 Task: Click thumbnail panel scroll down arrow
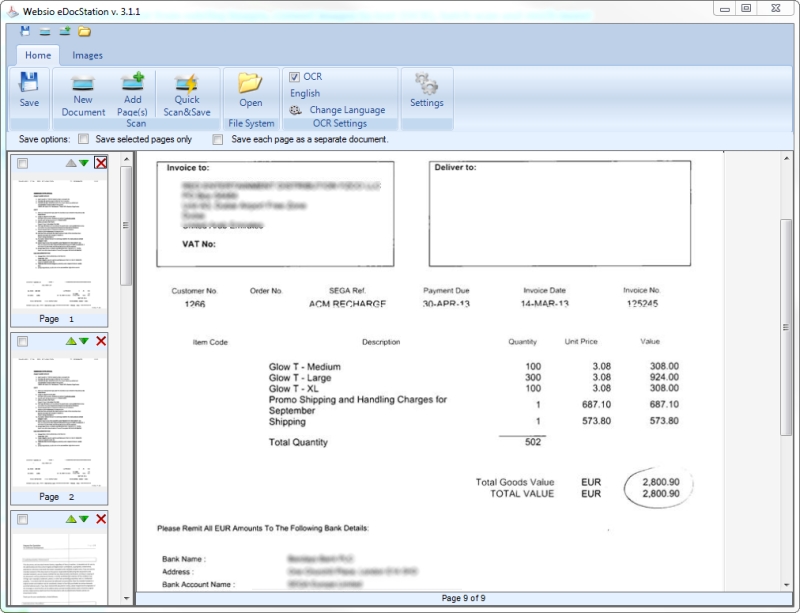(x=127, y=598)
